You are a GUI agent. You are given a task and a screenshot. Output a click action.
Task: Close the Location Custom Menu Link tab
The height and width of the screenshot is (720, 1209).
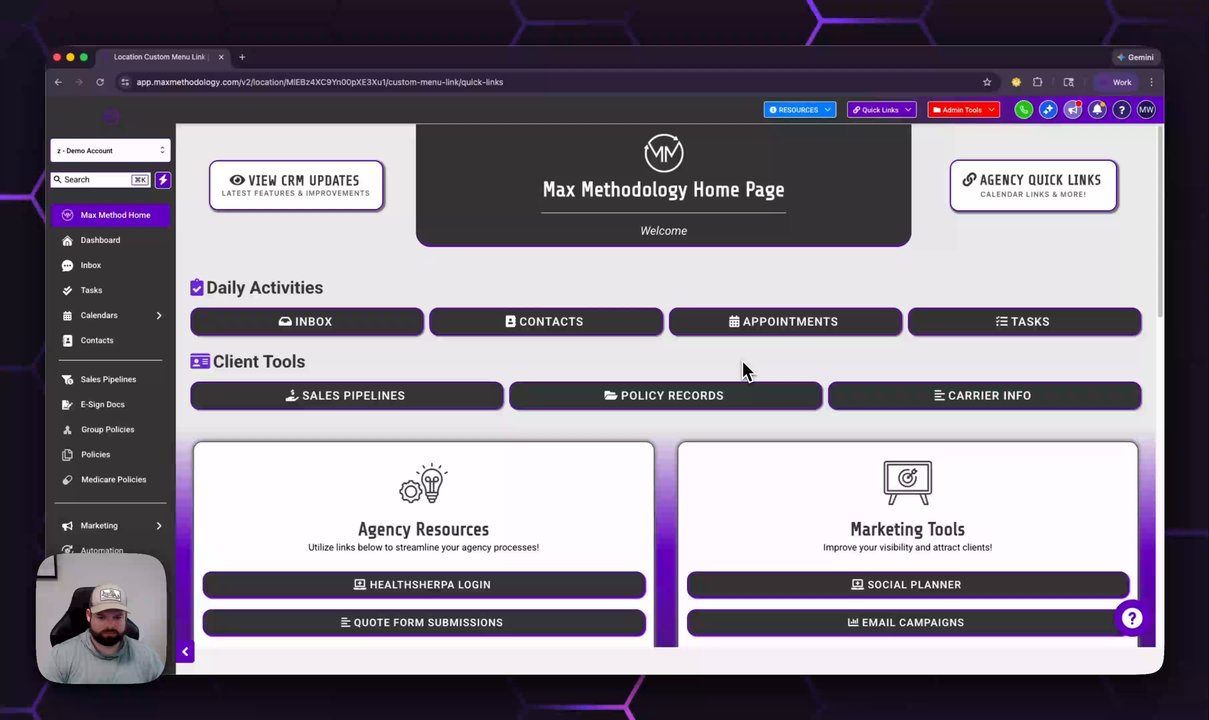pos(221,57)
